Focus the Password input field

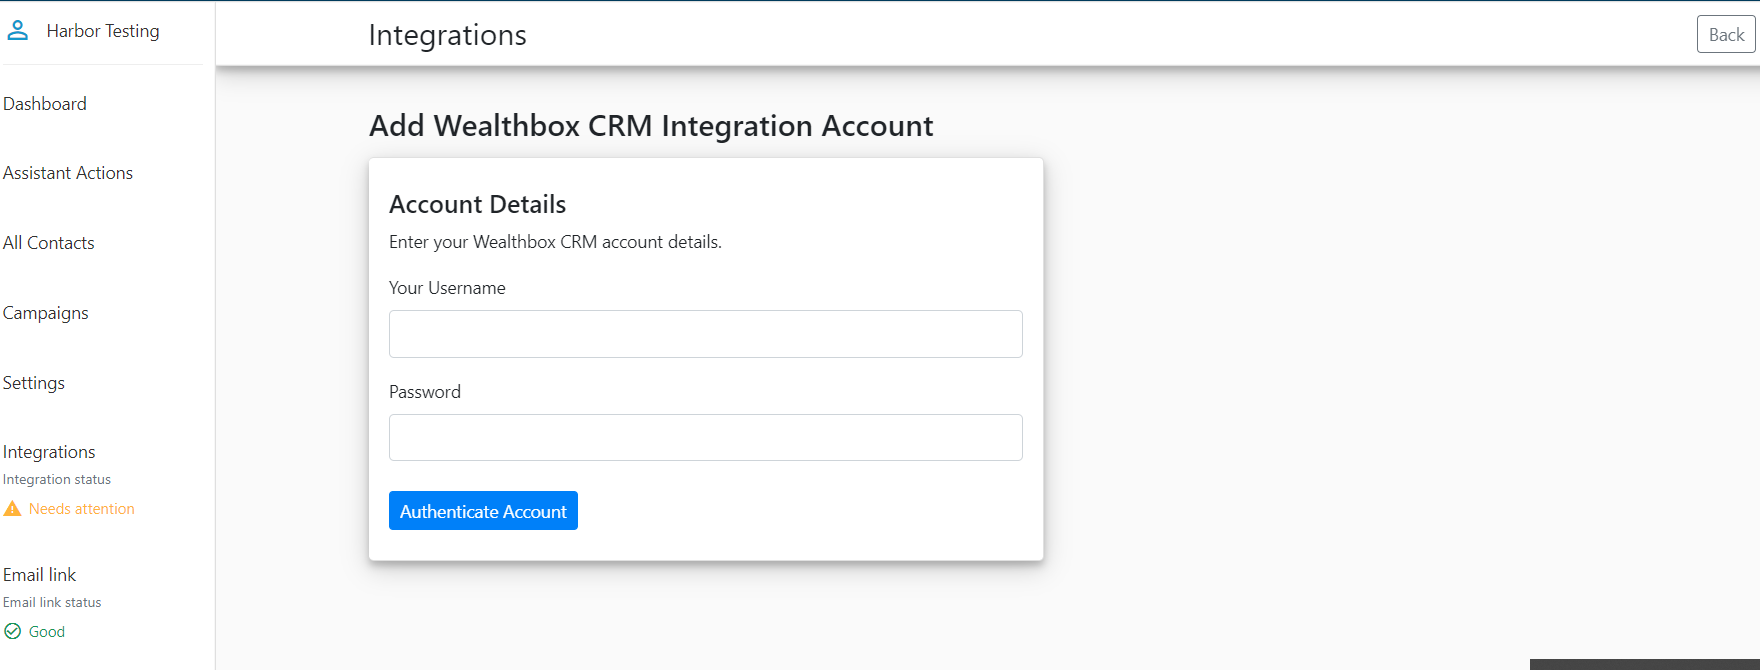pos(706,438)
